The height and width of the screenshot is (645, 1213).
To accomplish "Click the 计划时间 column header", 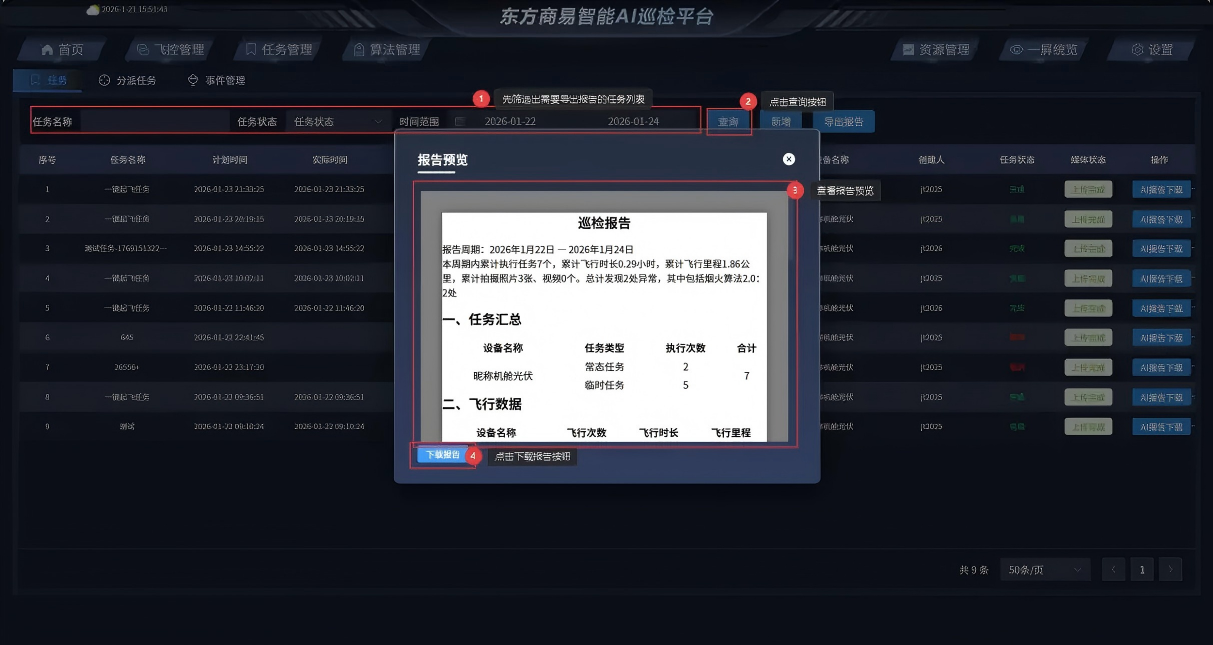I will pos(229,160).
